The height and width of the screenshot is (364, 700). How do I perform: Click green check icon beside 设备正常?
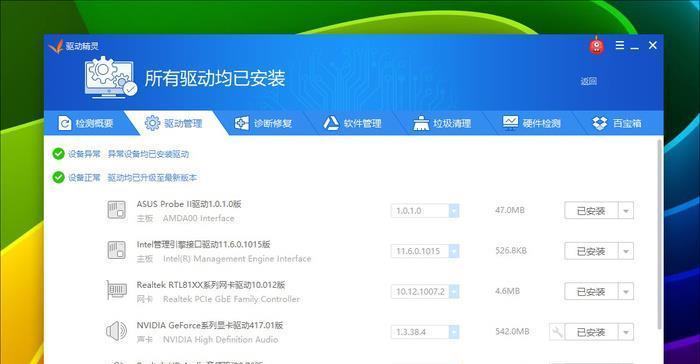click(x=58, y=177)
